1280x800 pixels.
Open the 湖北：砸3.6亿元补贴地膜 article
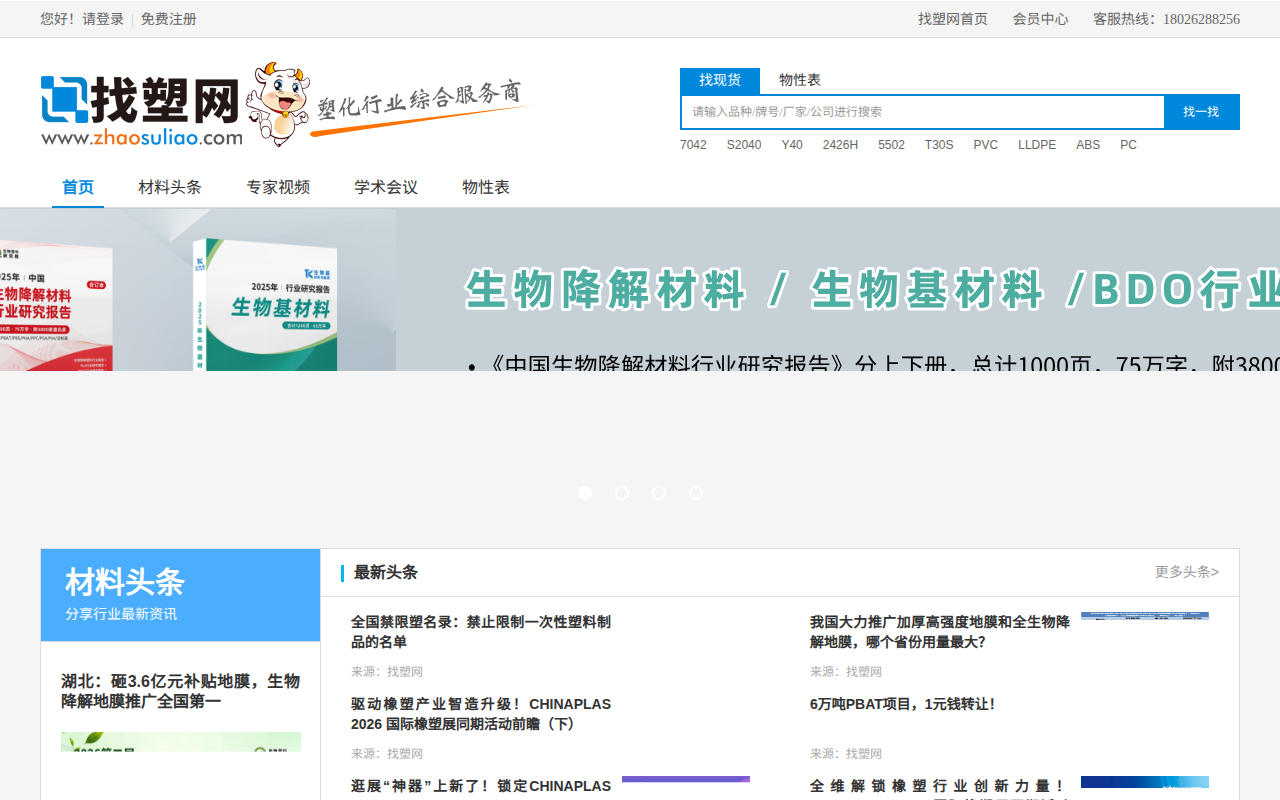tap(181, 691)
